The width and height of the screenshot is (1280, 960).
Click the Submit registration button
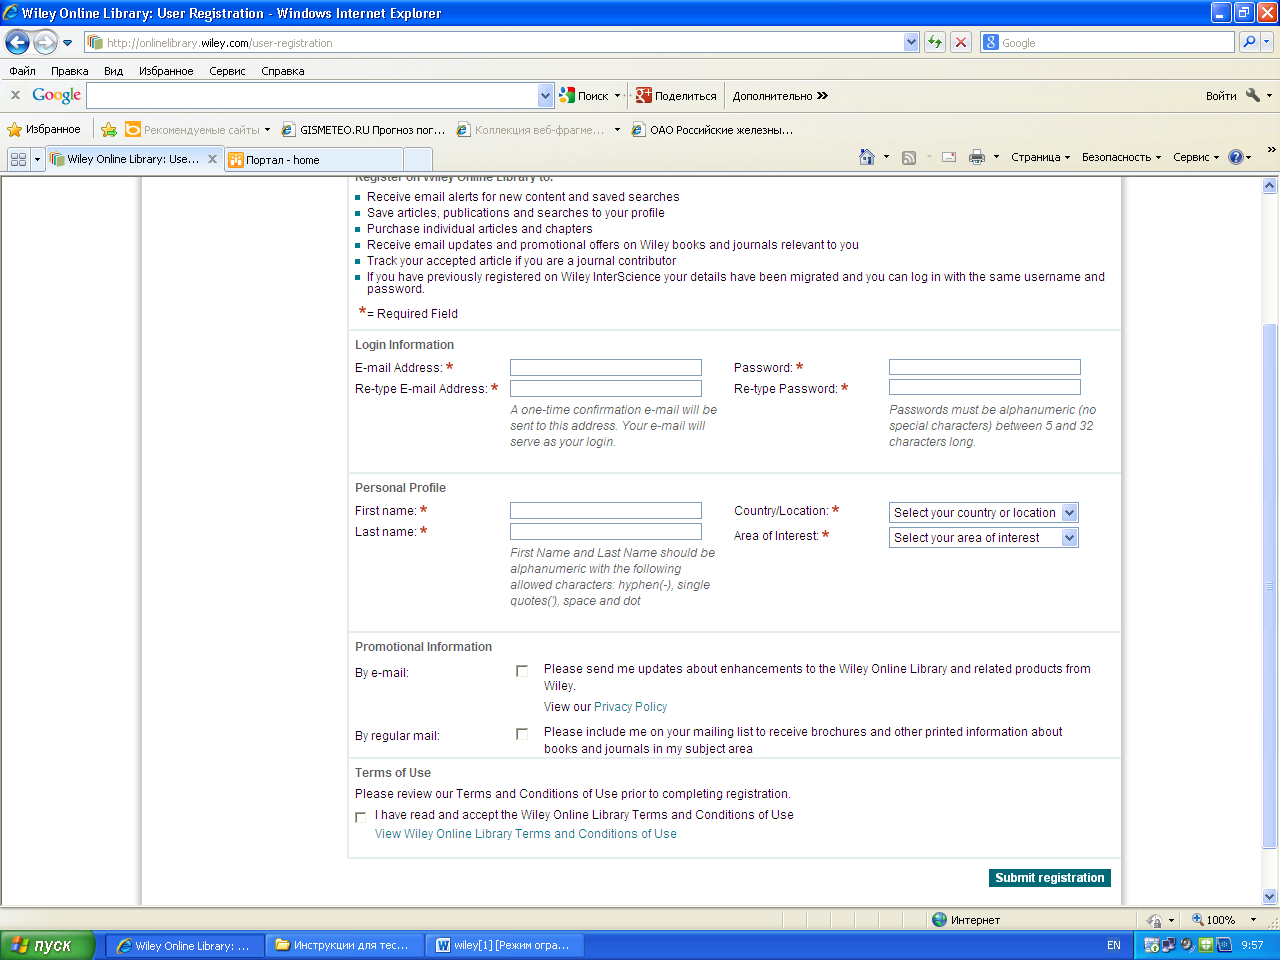1050,878
